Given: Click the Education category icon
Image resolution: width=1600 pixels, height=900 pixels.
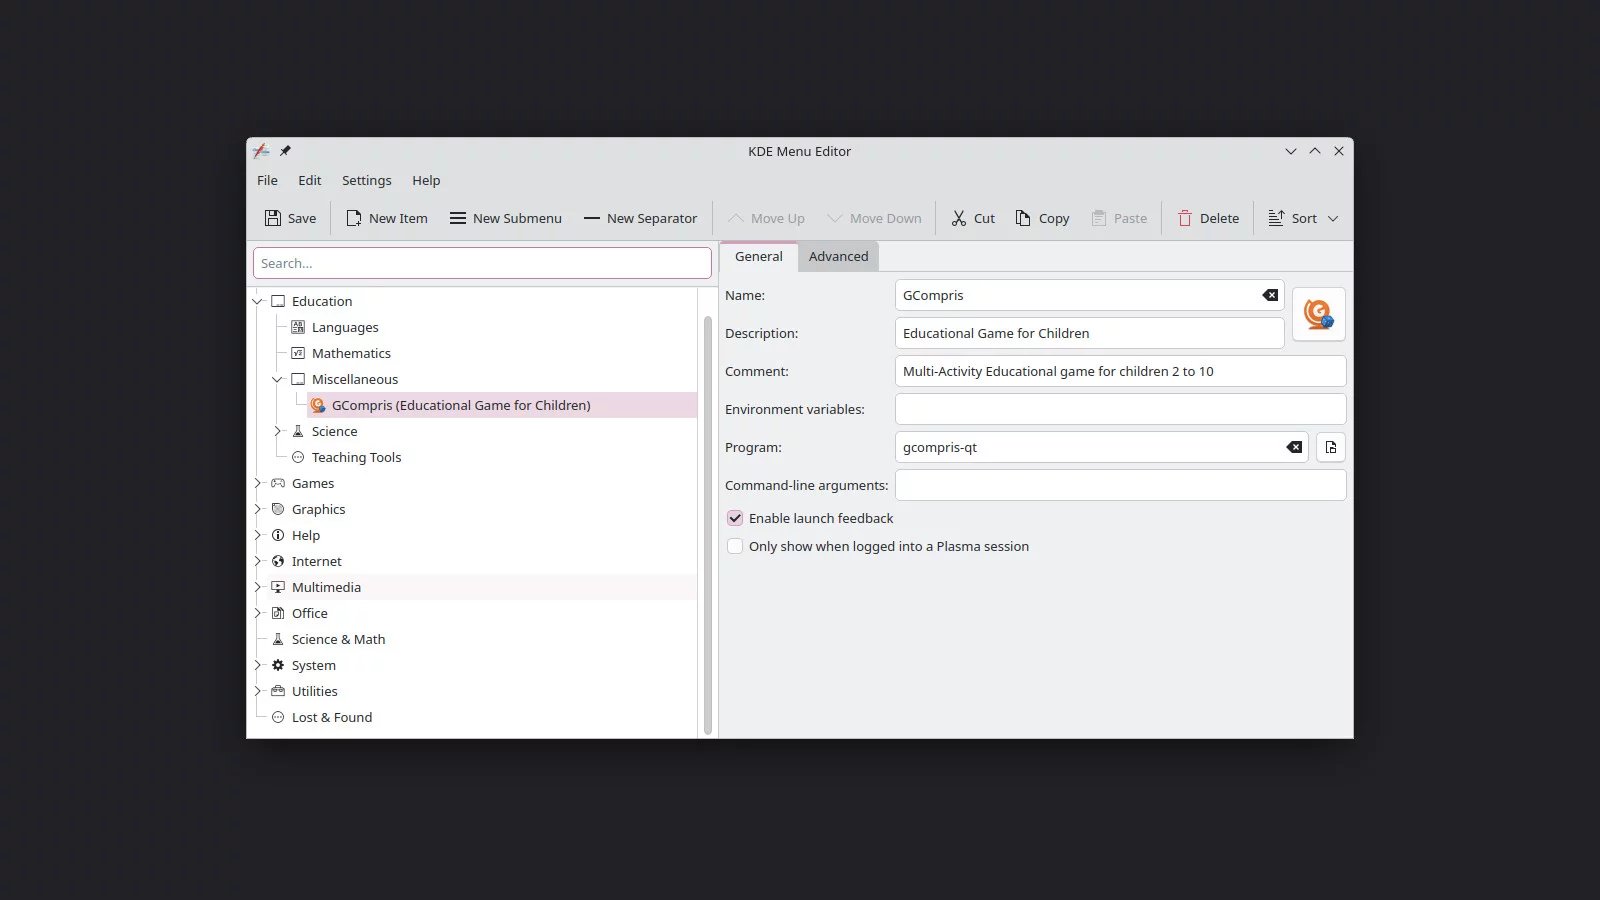Looking at the screenshot, I should point(278,301).
